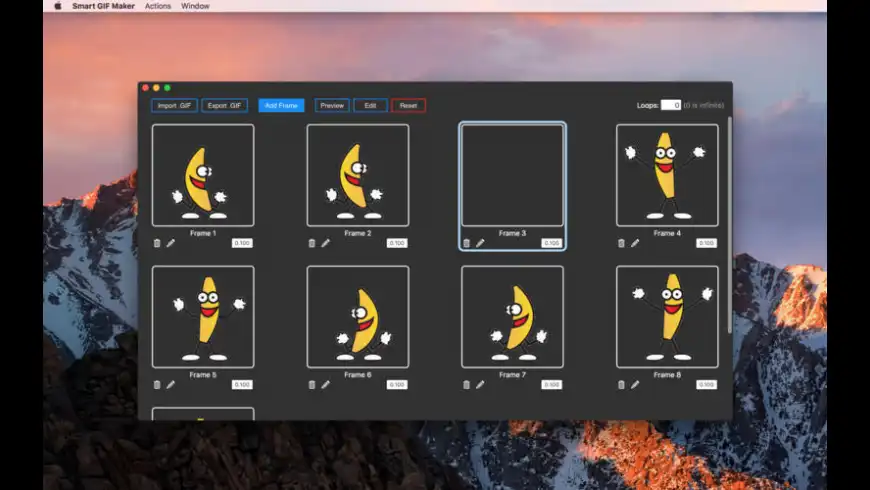Remove Frame 6 via its trash icon

(312, 384)
